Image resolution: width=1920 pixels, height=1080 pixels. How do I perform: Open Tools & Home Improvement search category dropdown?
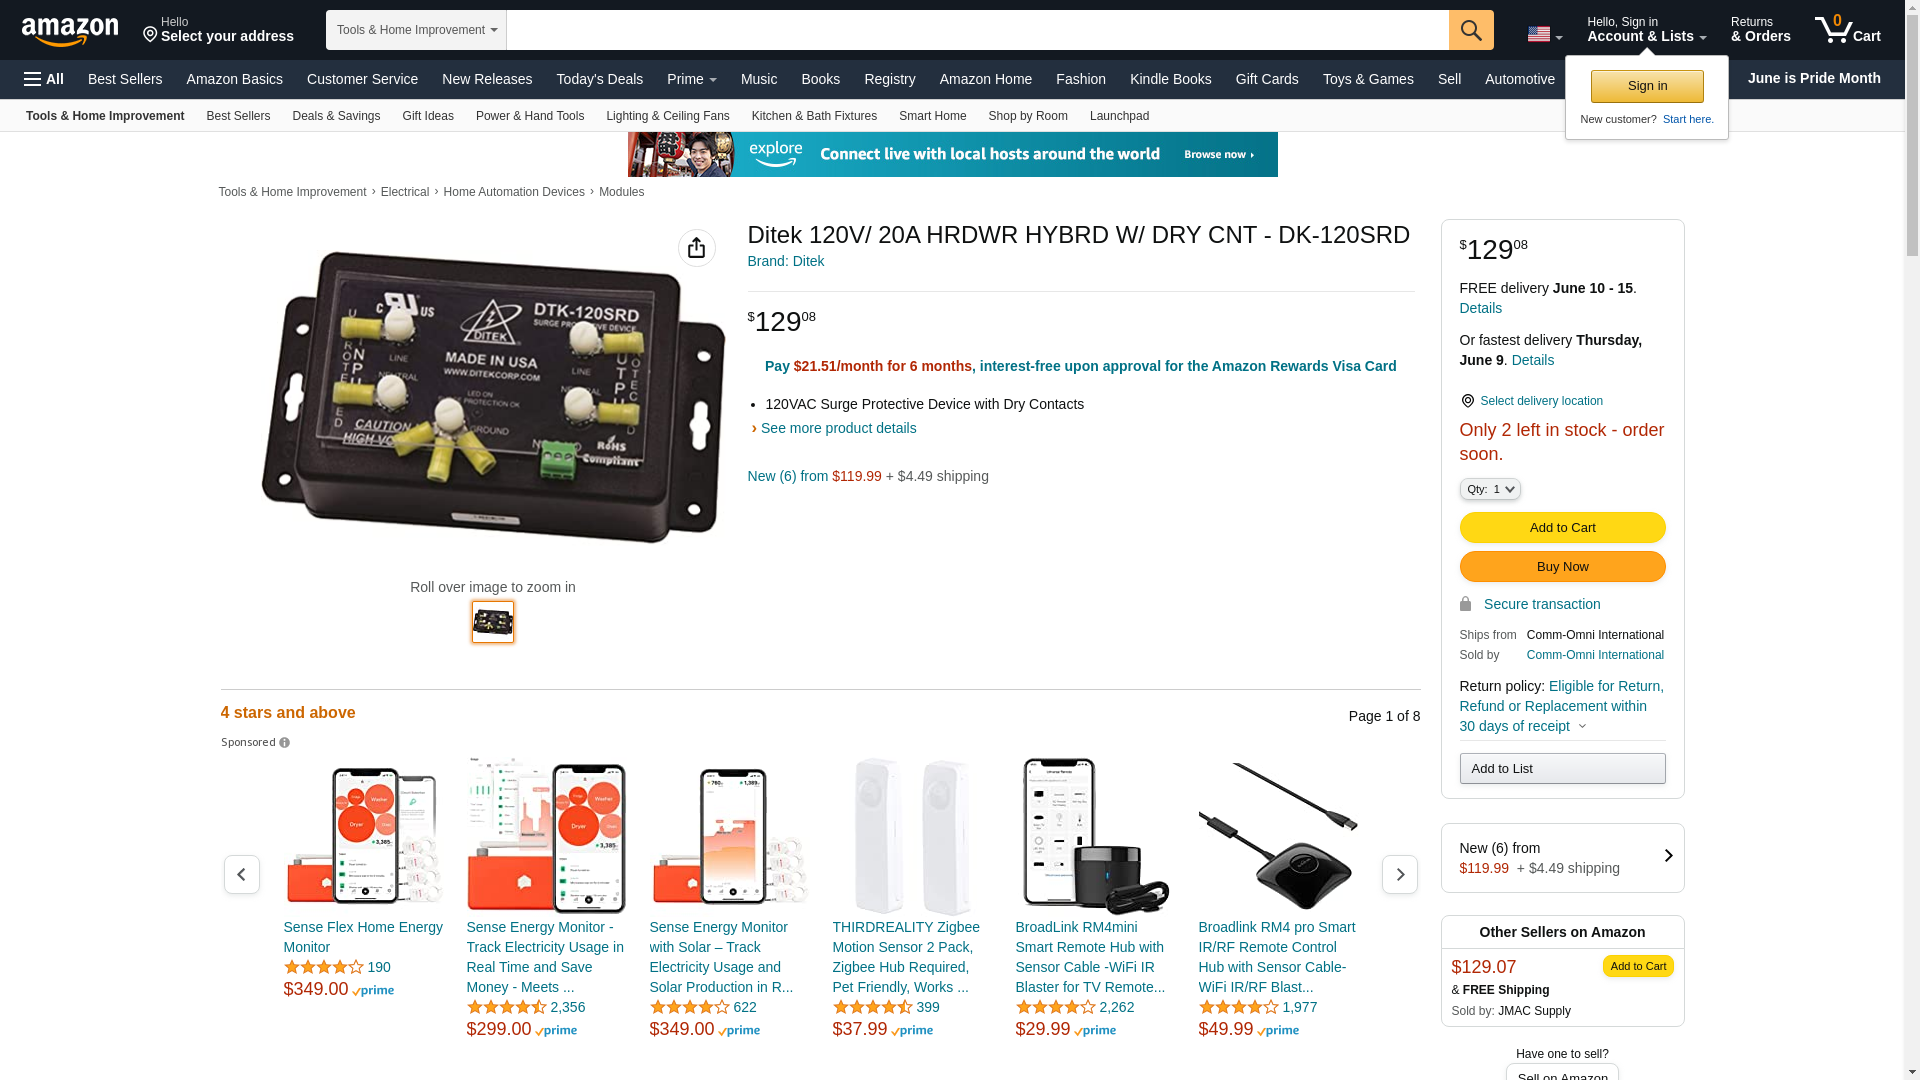coord(416,30)
